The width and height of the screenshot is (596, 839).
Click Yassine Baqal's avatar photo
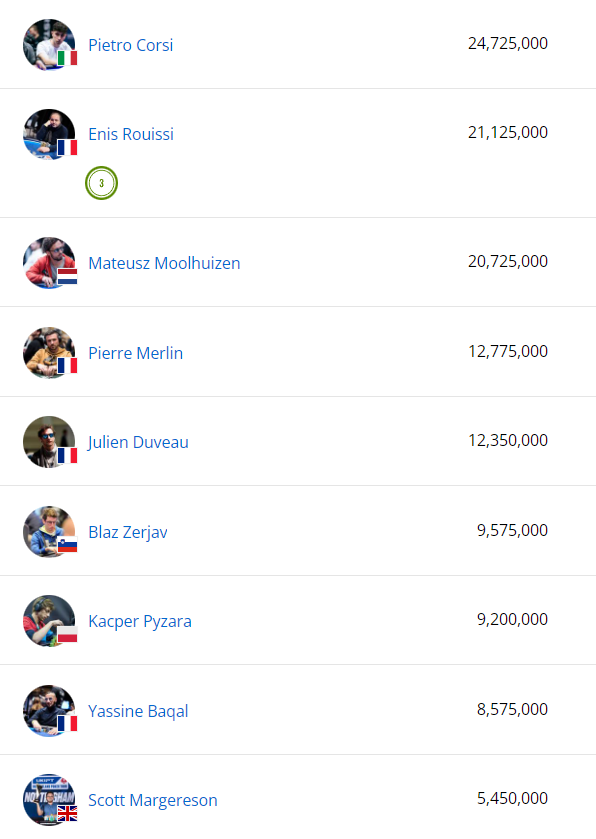49,711
